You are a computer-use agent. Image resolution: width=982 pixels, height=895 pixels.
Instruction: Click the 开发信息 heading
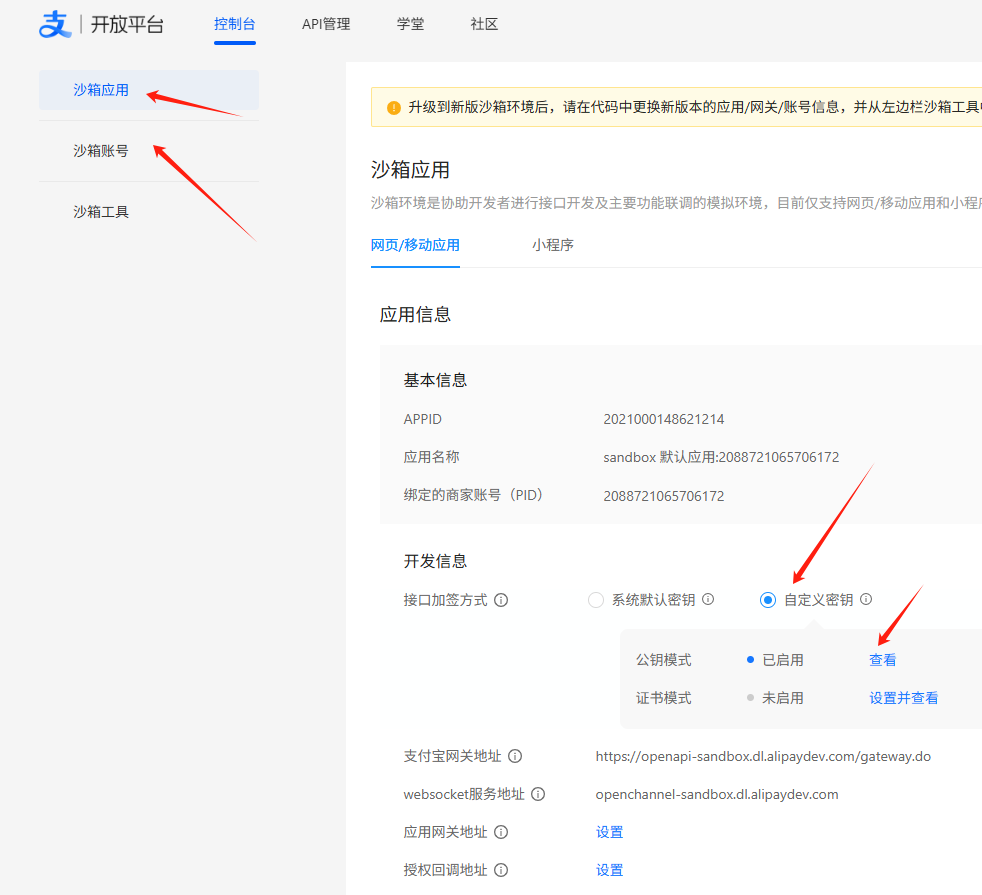pos(435,561)
